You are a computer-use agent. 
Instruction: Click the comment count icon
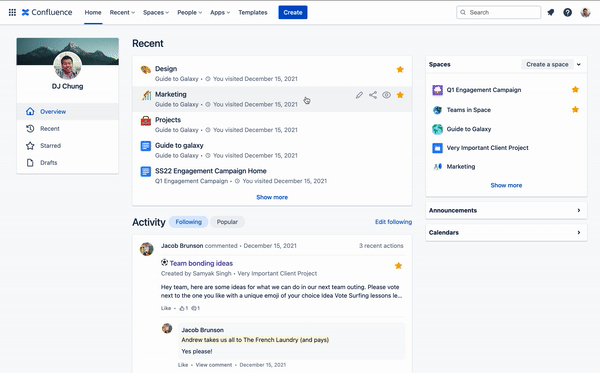[194, 308]
